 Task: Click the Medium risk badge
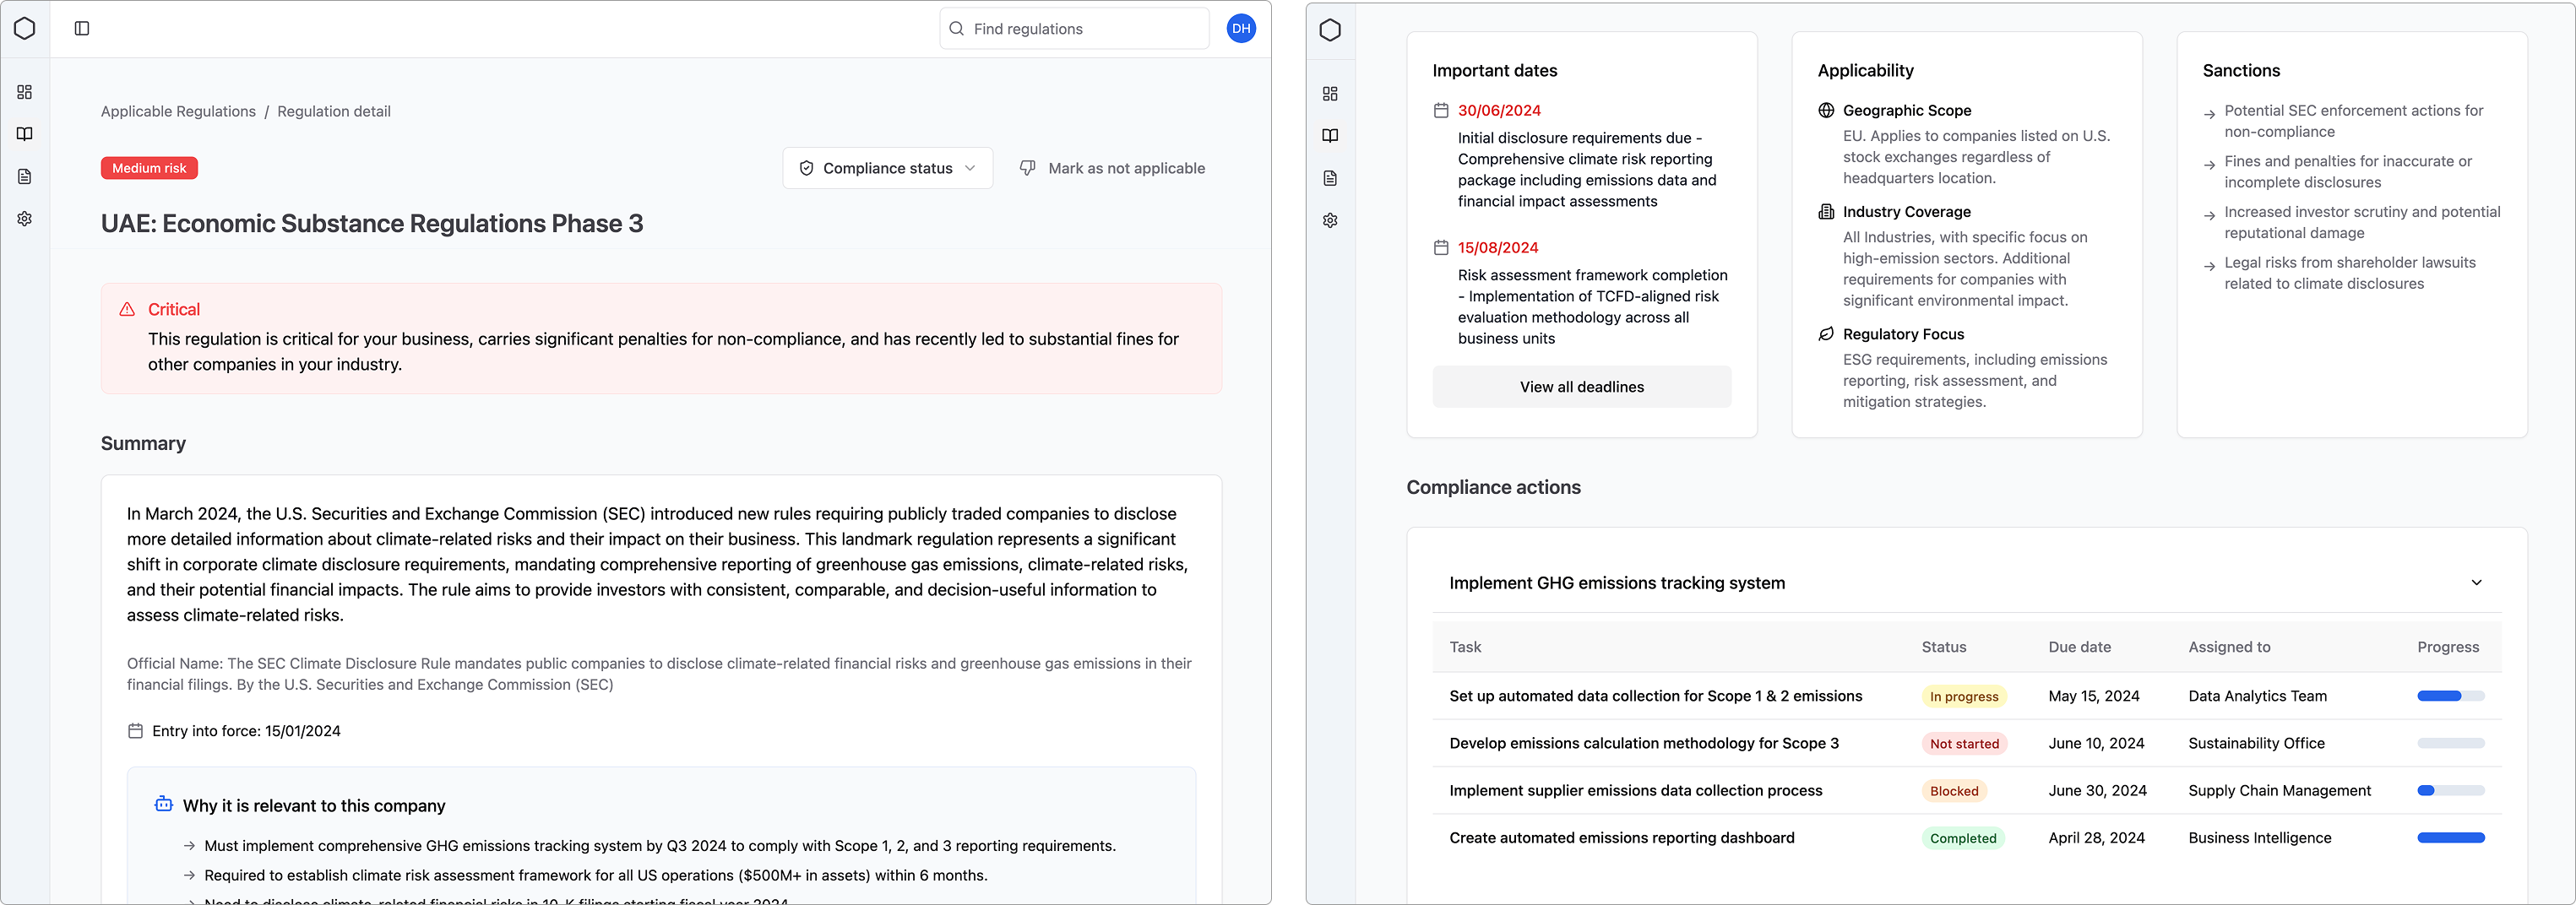click(149, 168)
